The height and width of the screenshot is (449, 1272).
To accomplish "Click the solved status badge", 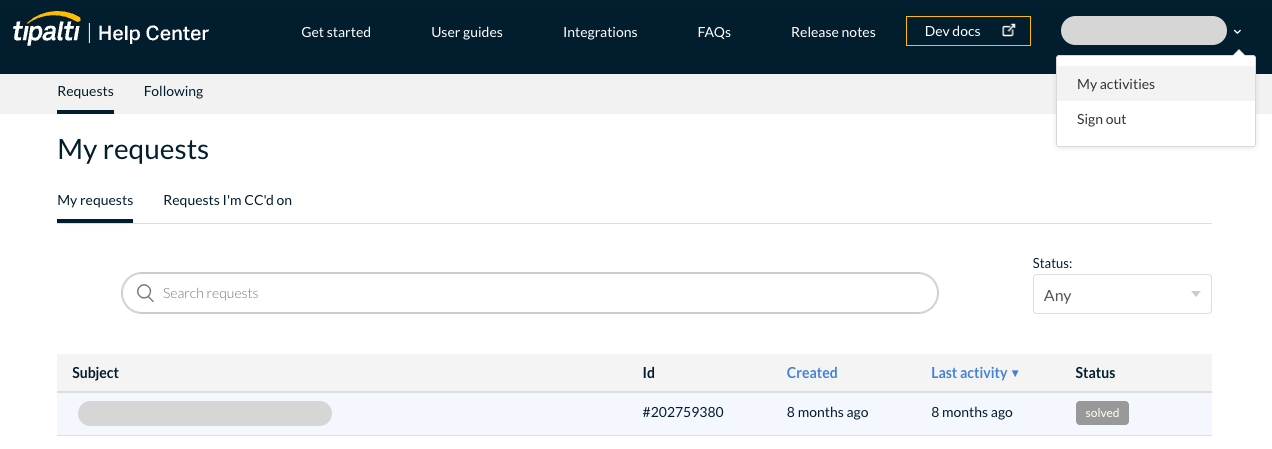I will click(x=1102, y=413).
